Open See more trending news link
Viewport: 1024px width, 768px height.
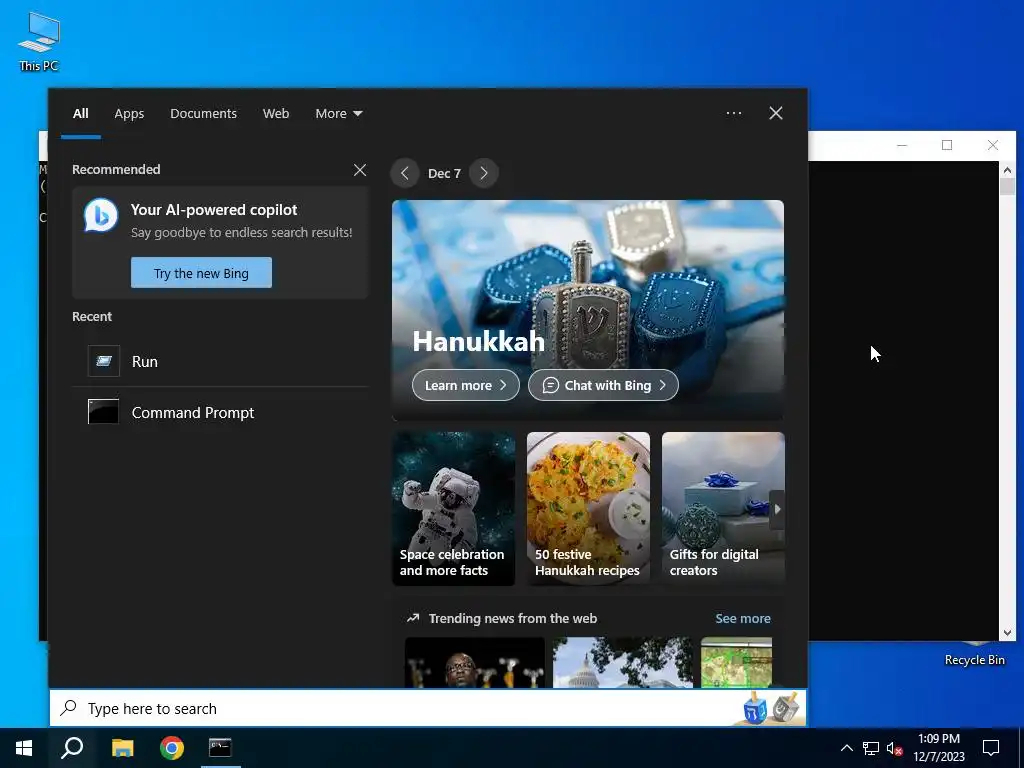point(743,618)
